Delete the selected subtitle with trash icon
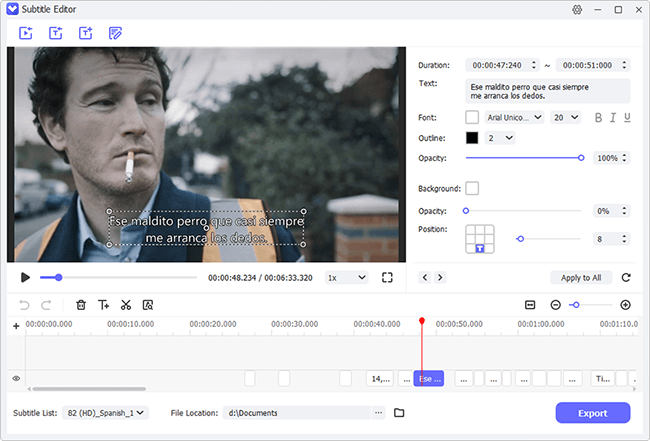This screenshot has height=441, width=650. point(81,305)
